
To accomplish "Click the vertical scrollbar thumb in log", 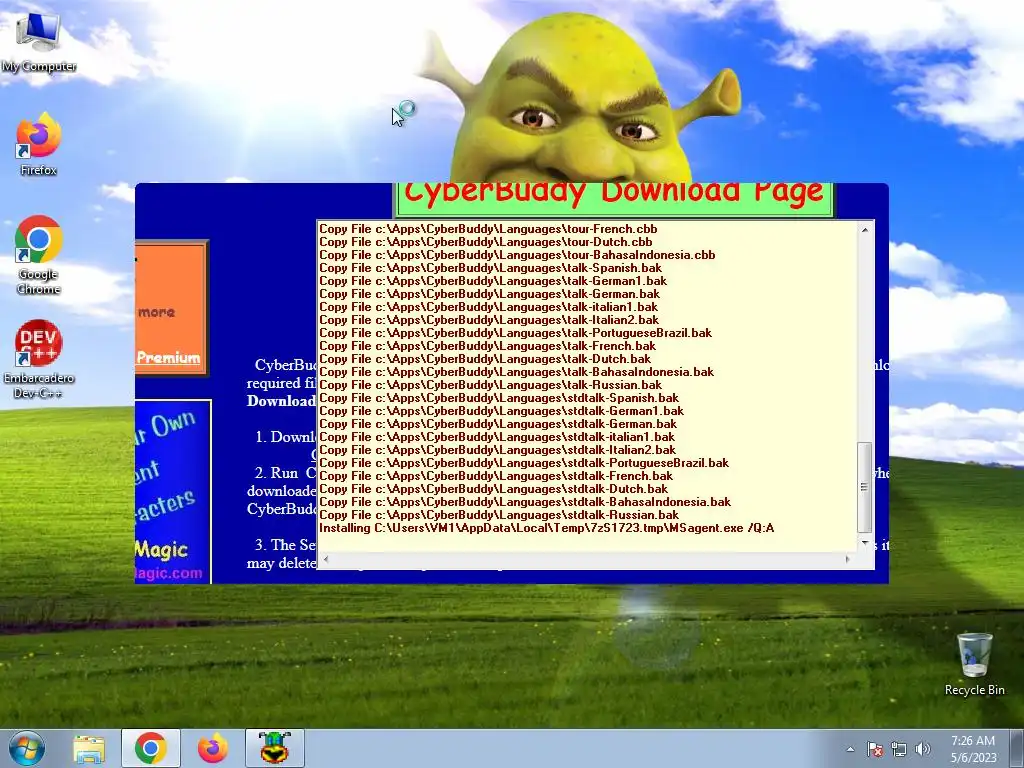I will click(x=865, y=487).
